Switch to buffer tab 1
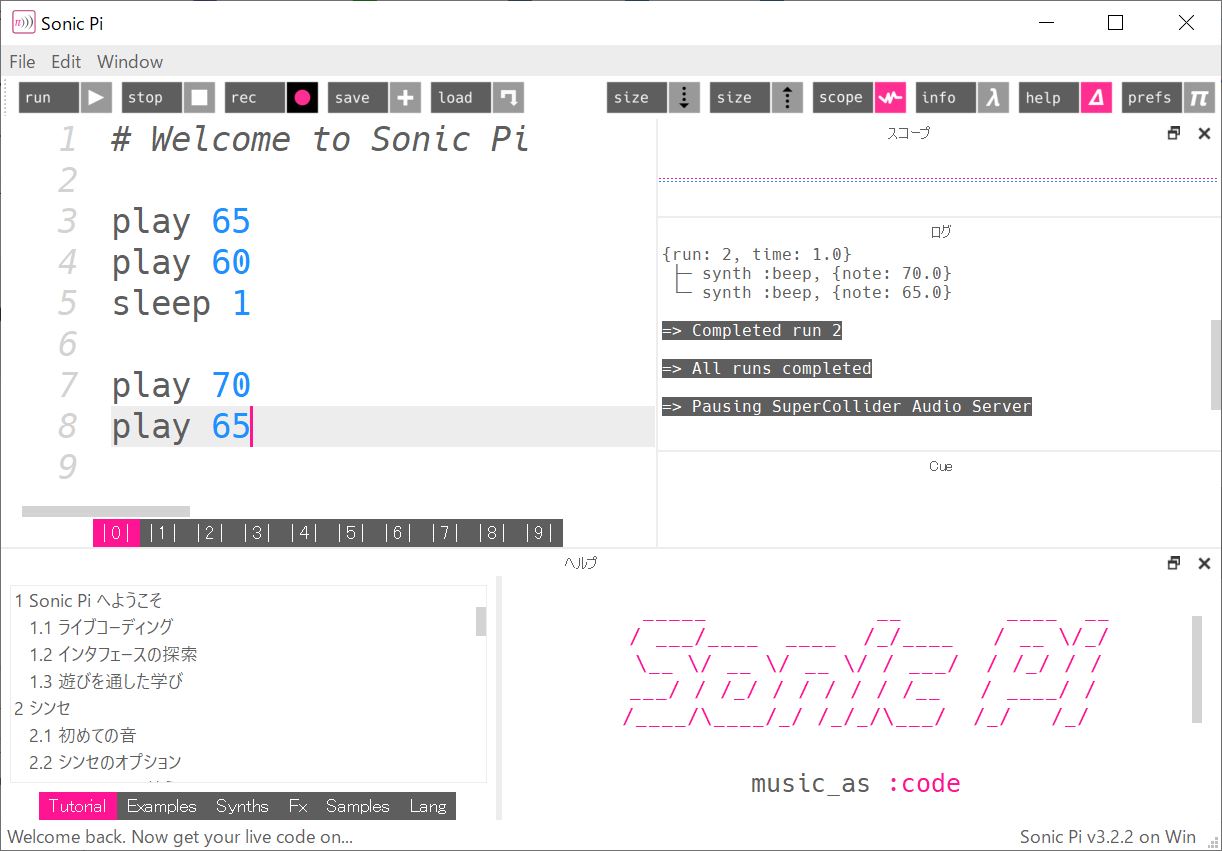The image size is (1222, 851). pyautogui.click(x=163, y=533)
